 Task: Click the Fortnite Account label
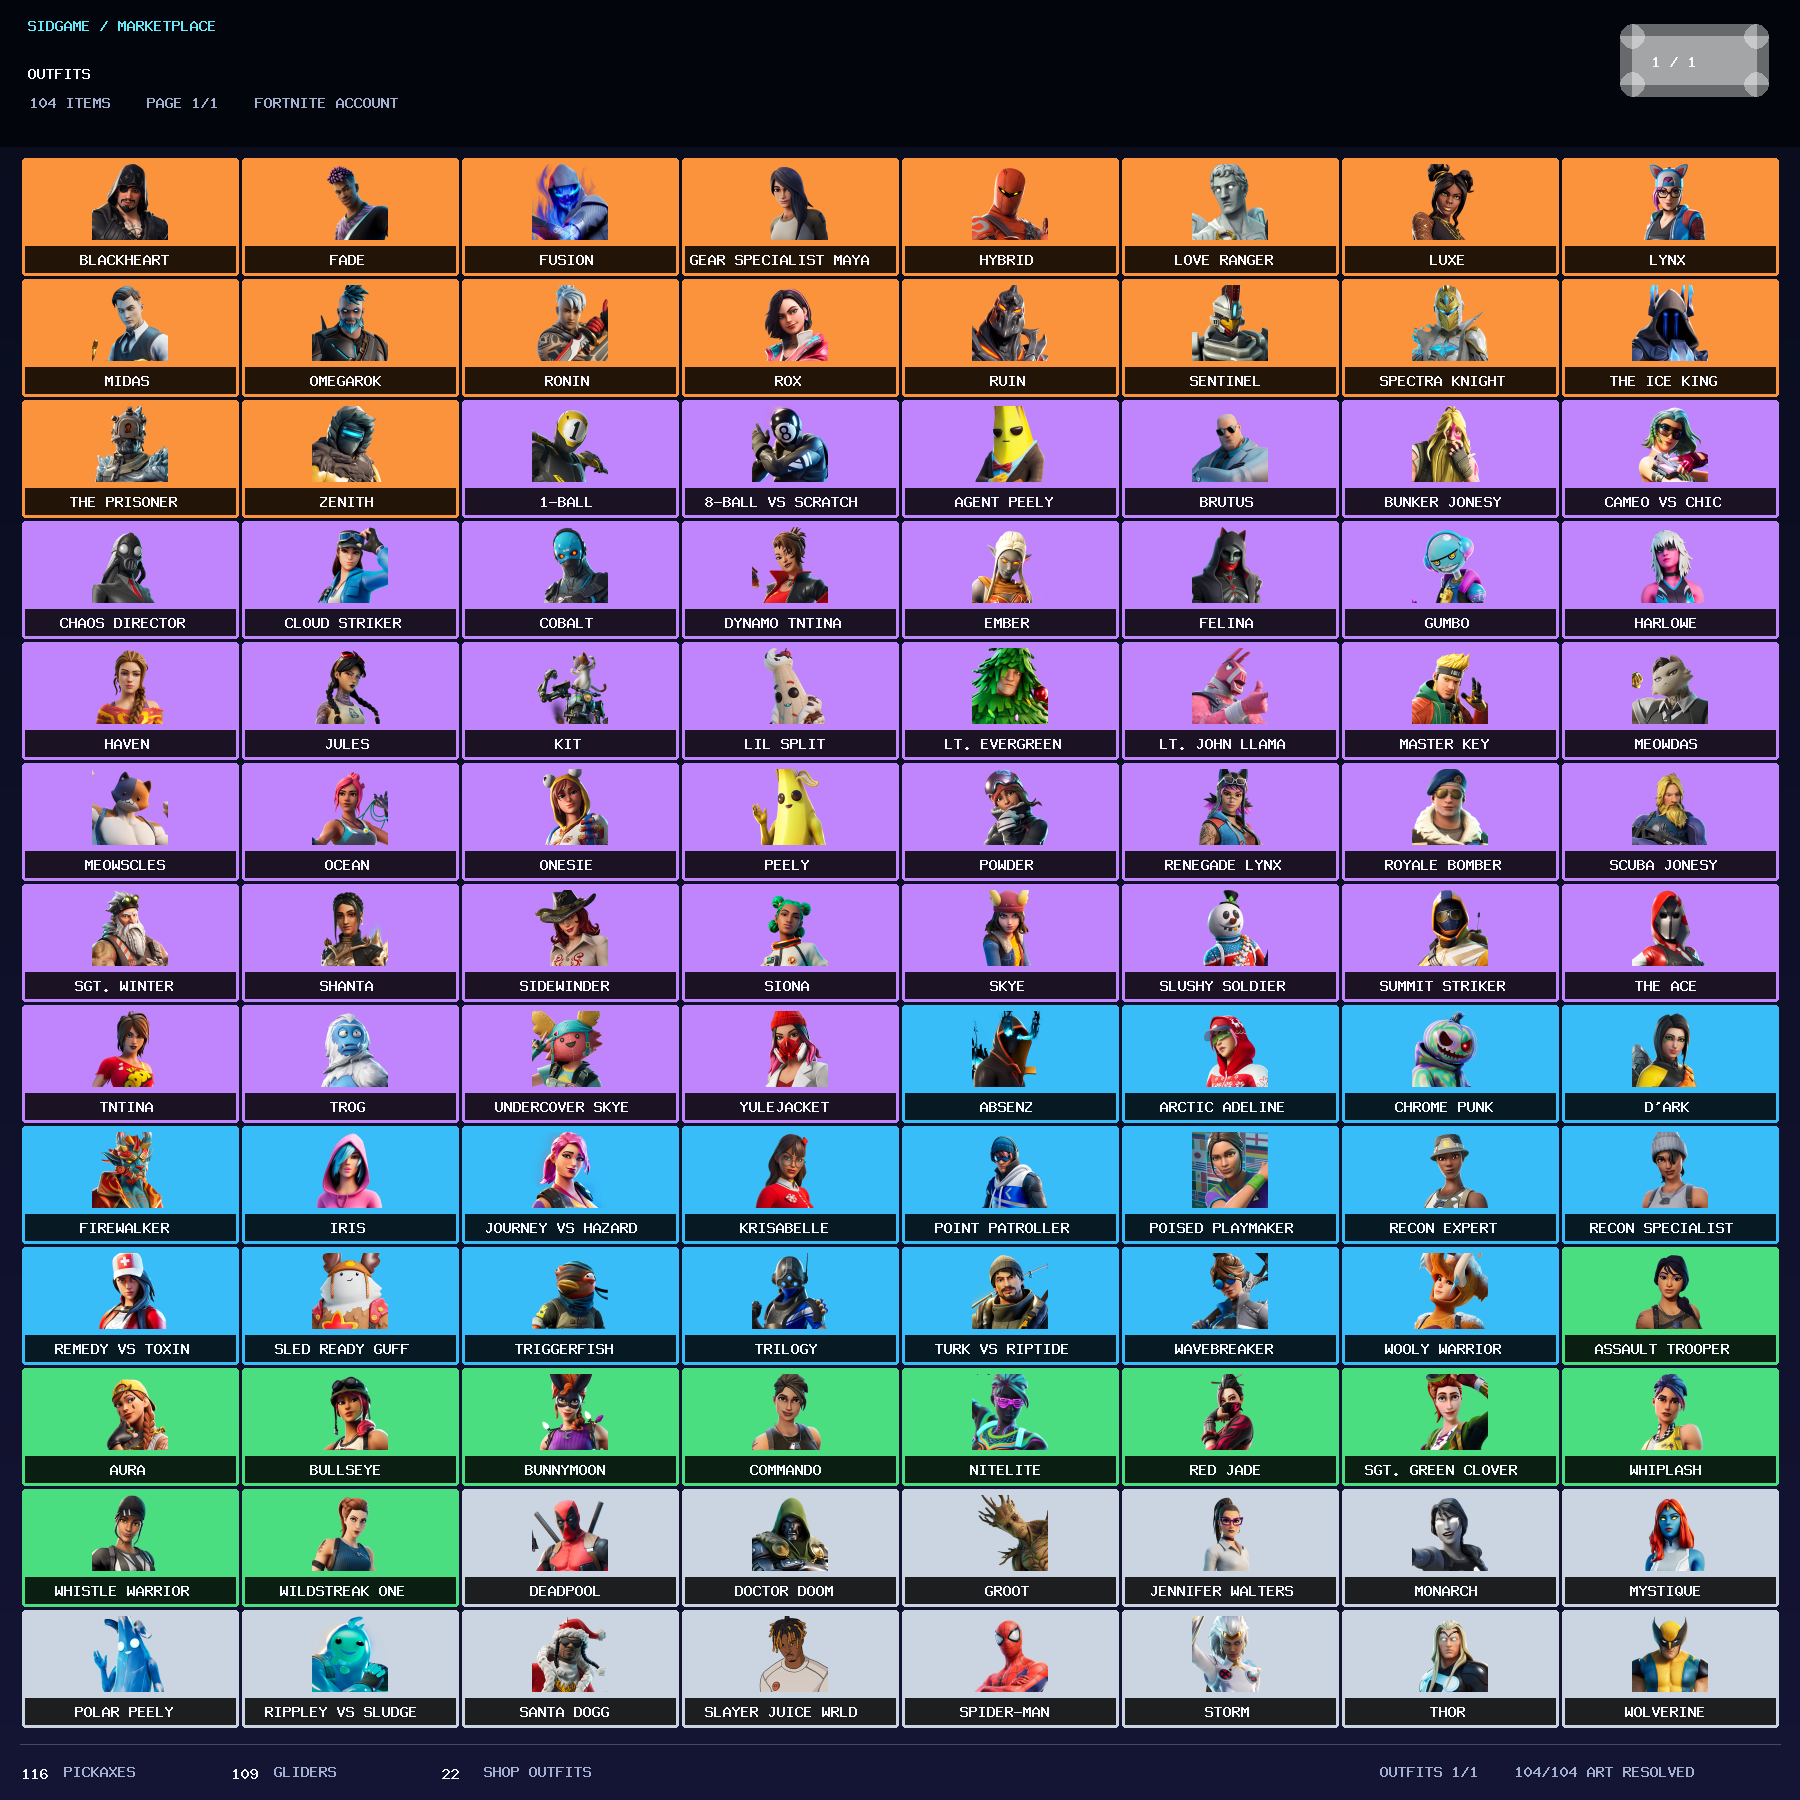click(326, 103)
